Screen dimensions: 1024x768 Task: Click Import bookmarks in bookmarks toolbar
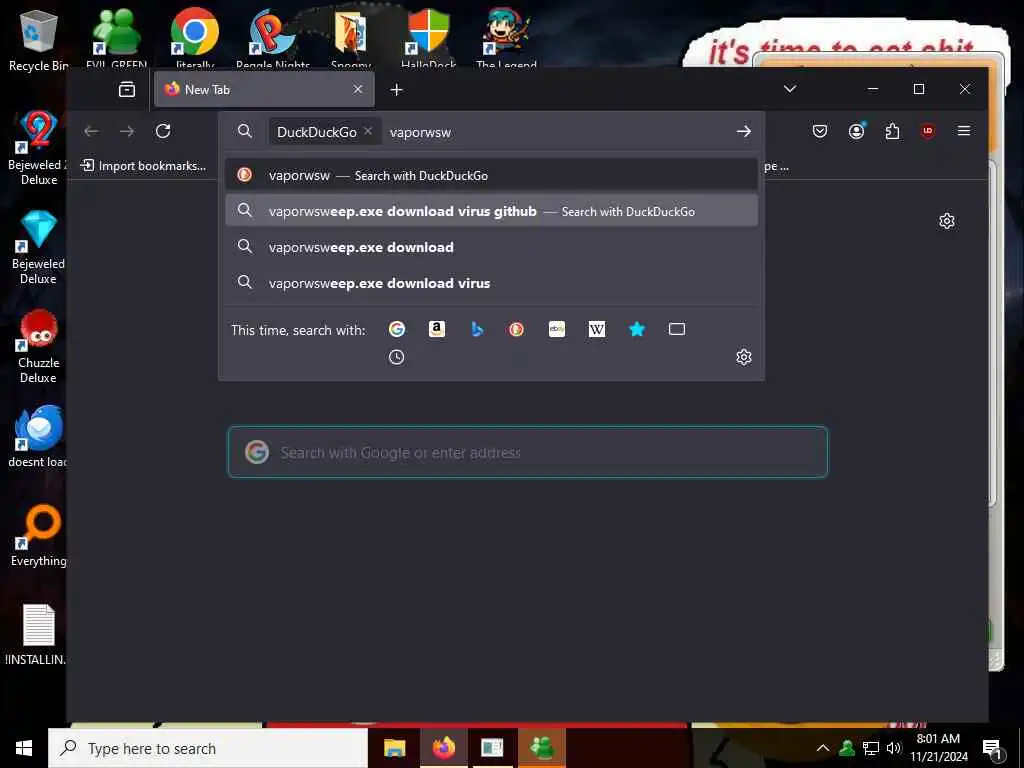click(x=143, y=166)
